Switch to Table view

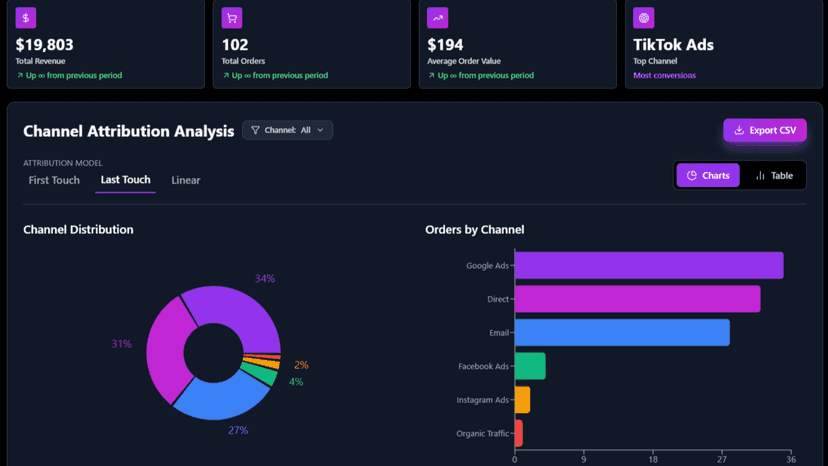point(774,175)
